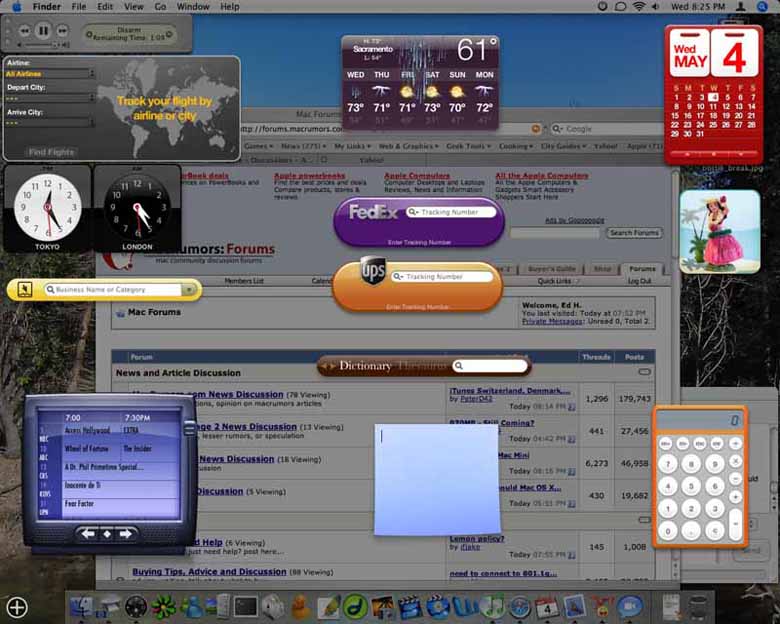Open the Go menu

(x=160, y=6)
